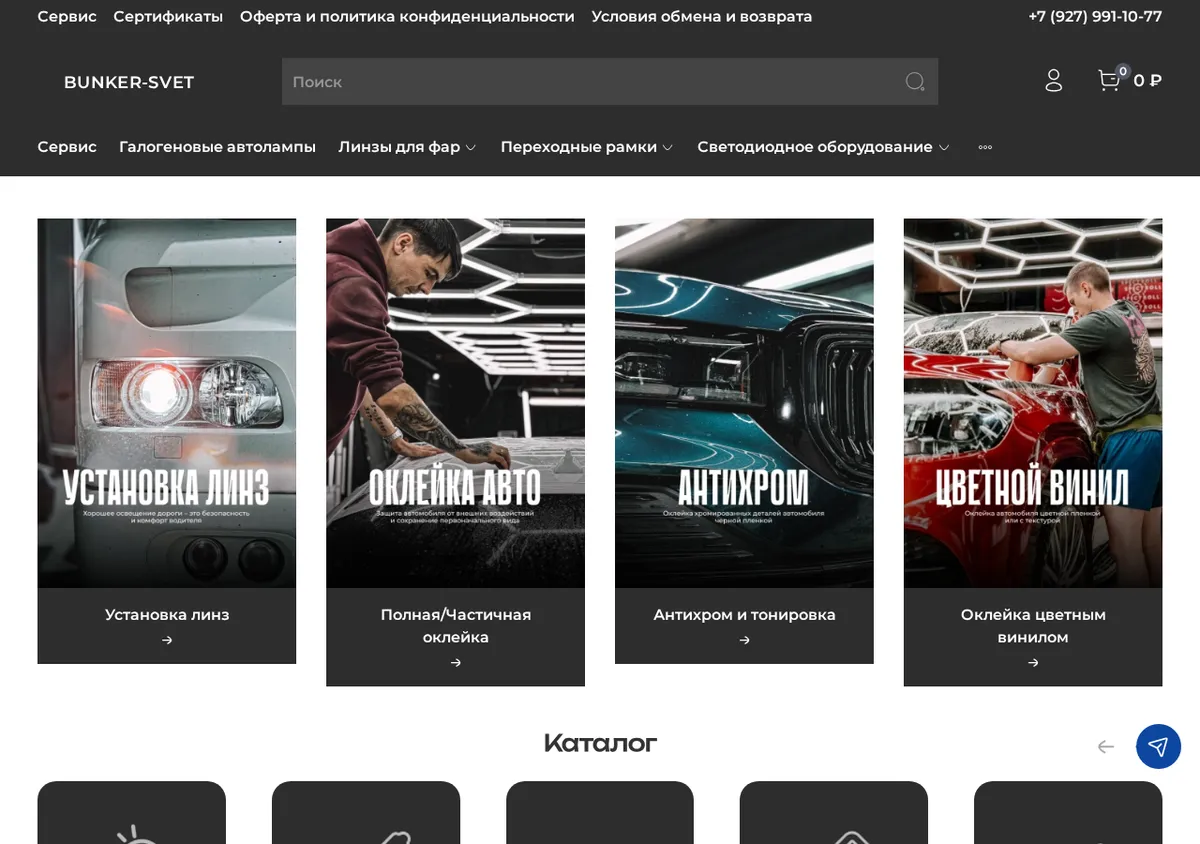The height and width of the screenshot is (844, 1200).
Task: Expand the Линзы для фар dropdown
Action: click(407, 147)
